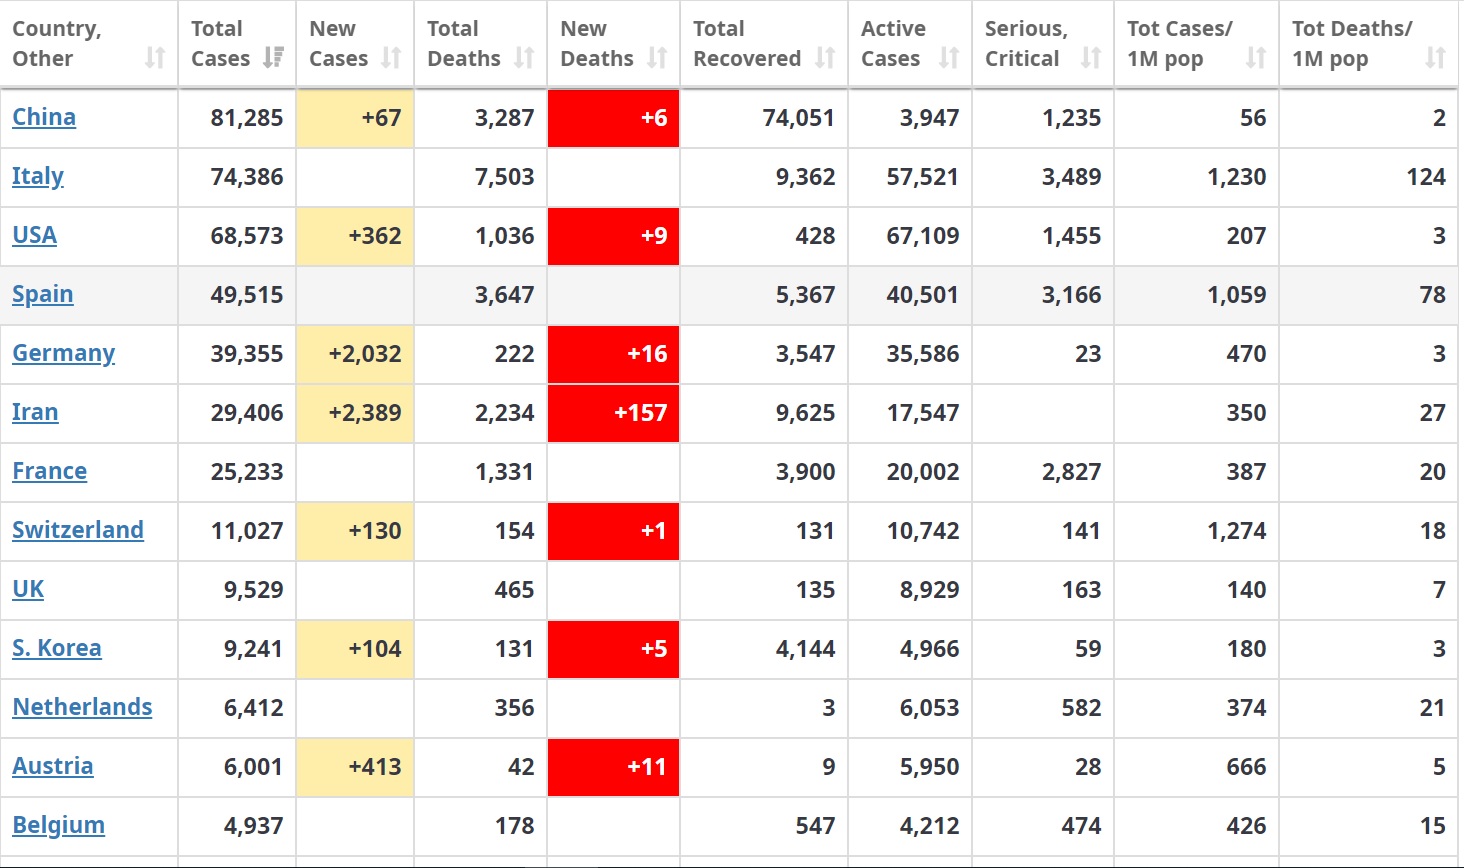Select Iran's new cases cell +2,389
Image resolution: width=1464 pixels, height=868 pixels.
click(355, 413)
